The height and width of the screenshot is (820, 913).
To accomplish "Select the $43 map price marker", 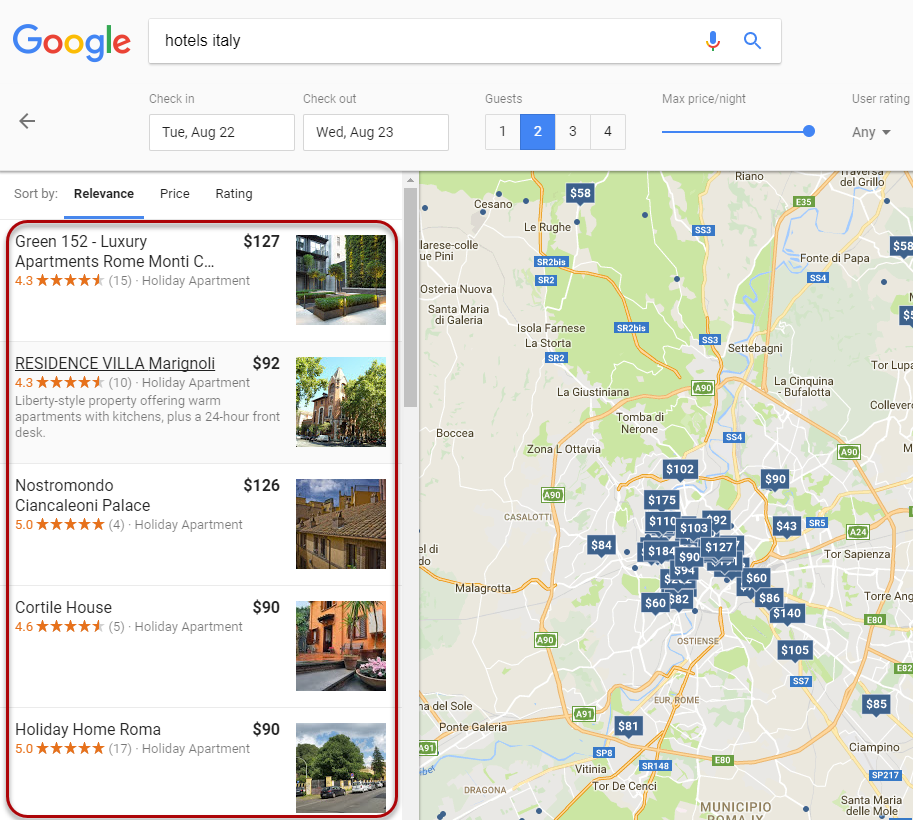I will pyautogui.click(x=786, y=527).
